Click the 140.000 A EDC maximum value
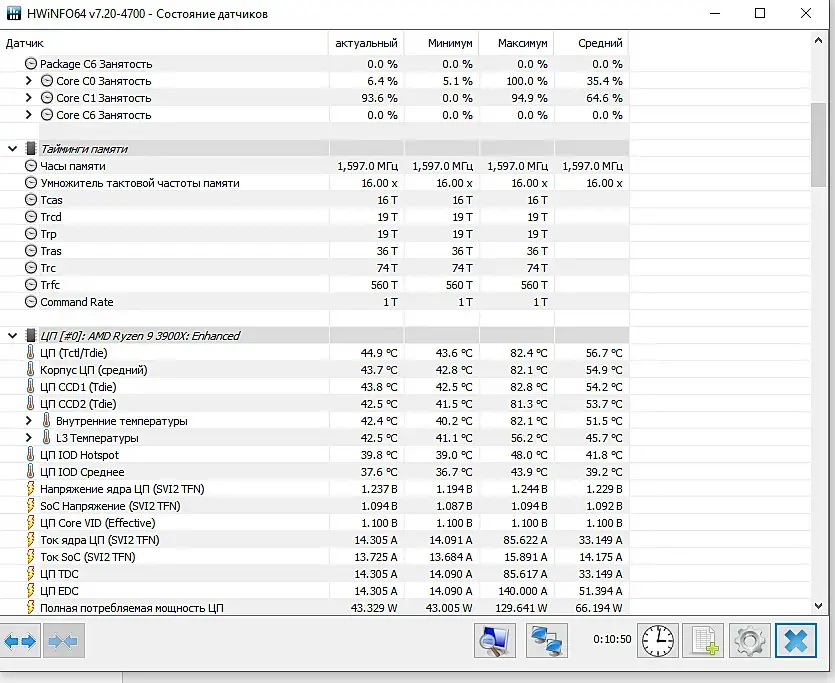The height and width of the screenshot is (683, 835). pyautogui.click(x=523, y=591)
